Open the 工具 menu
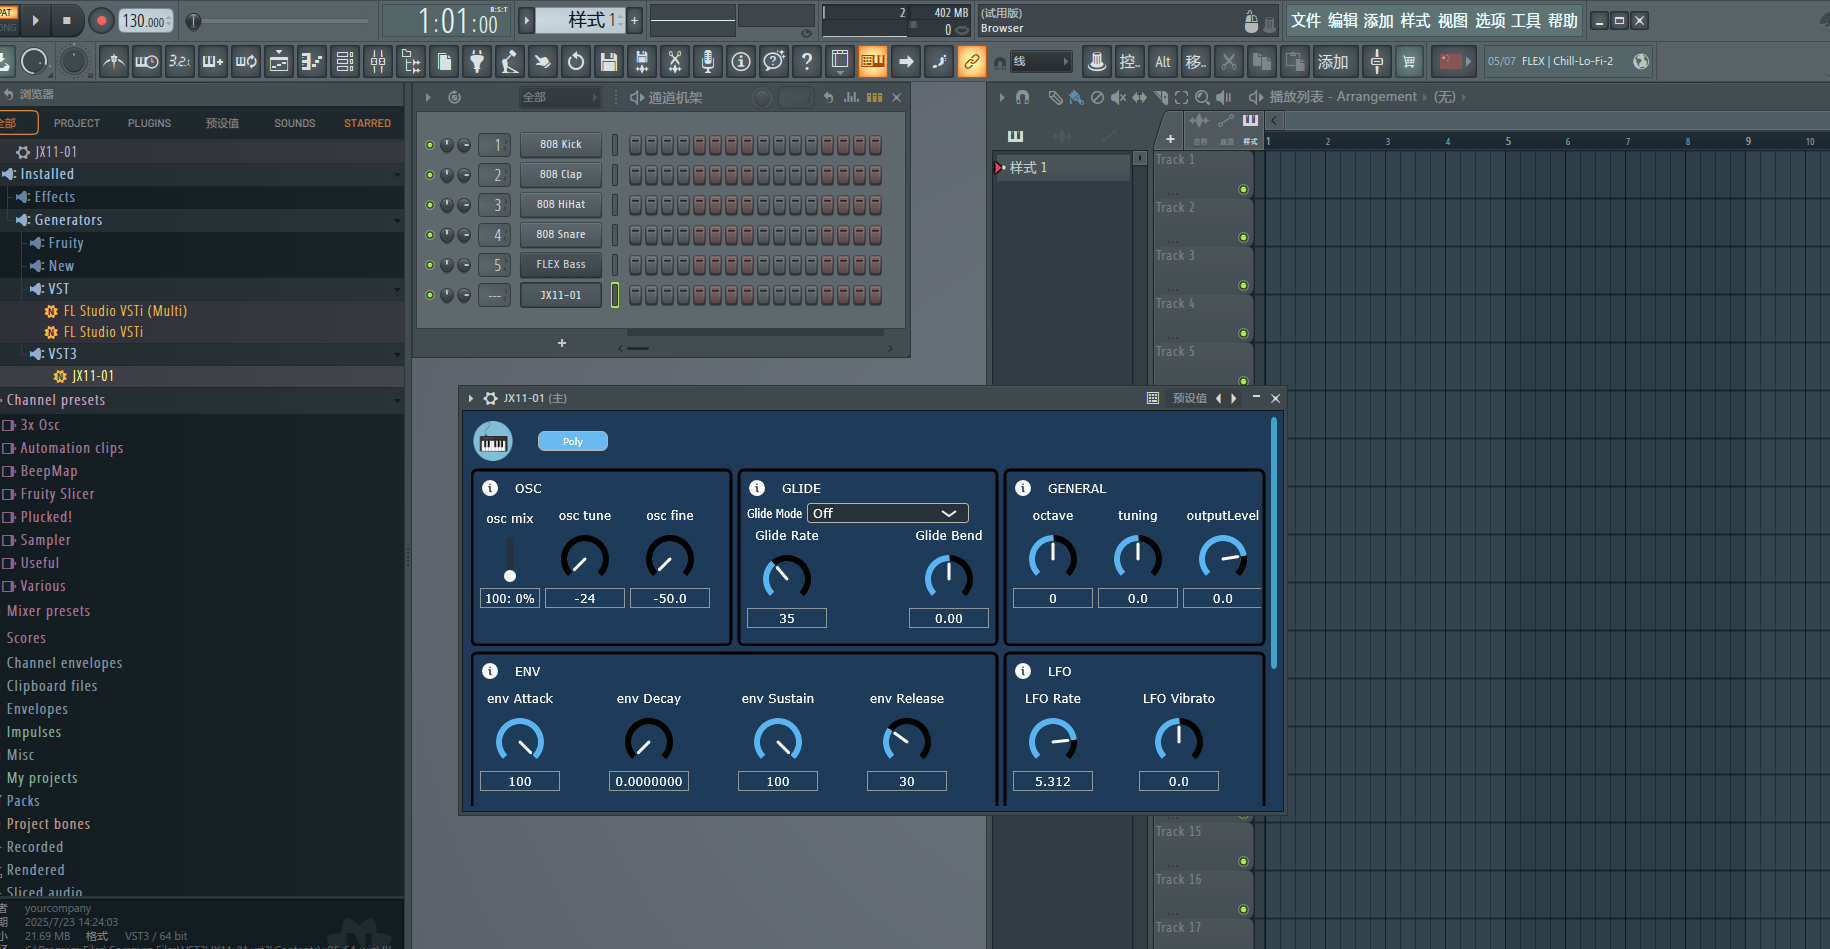Screen dimensions: 1830x949 pyautogui.click(x=1526, y=21)
